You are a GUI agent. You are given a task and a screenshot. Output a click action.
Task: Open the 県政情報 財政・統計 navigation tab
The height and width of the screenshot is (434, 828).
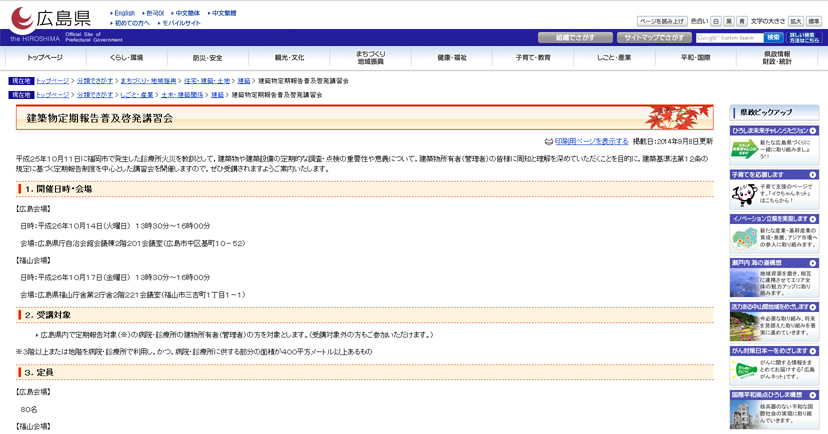[x=777, y=58]
